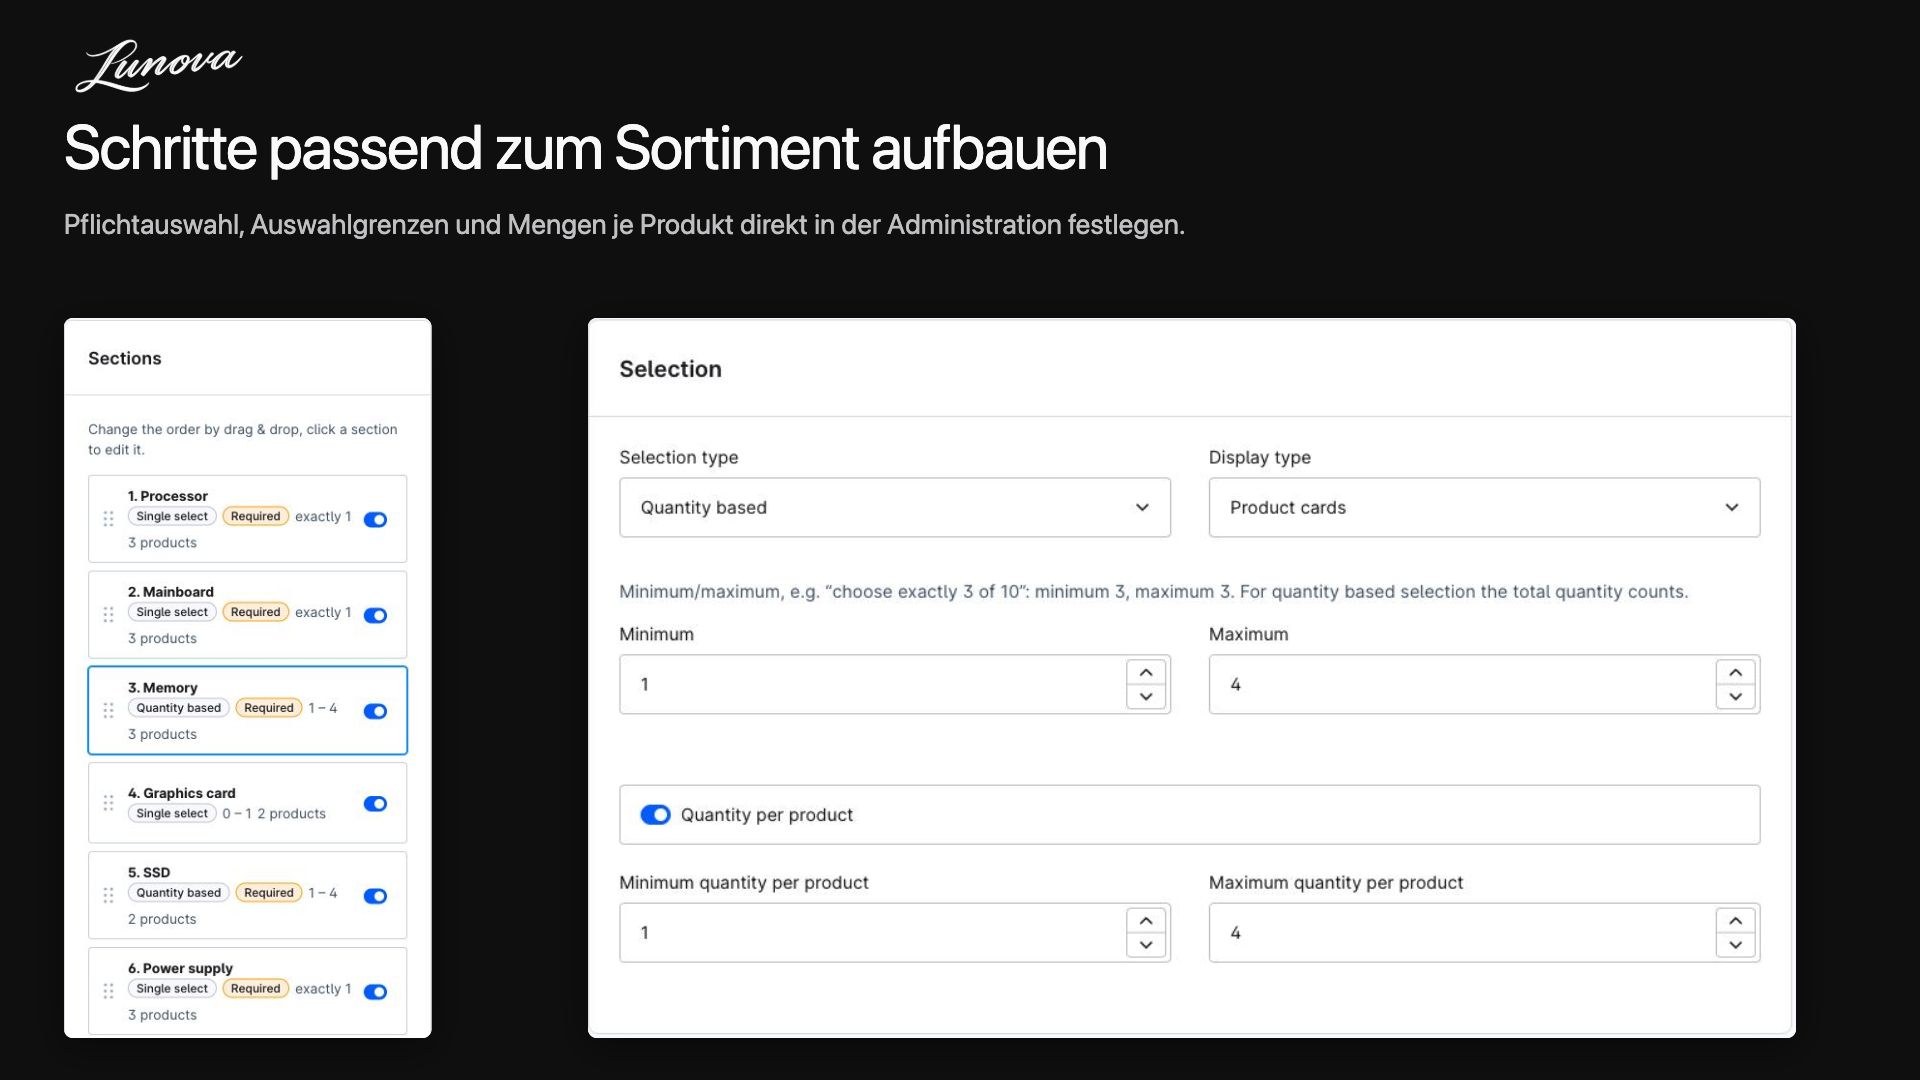Select the 6. Power supply section title

tap(180, 968)
